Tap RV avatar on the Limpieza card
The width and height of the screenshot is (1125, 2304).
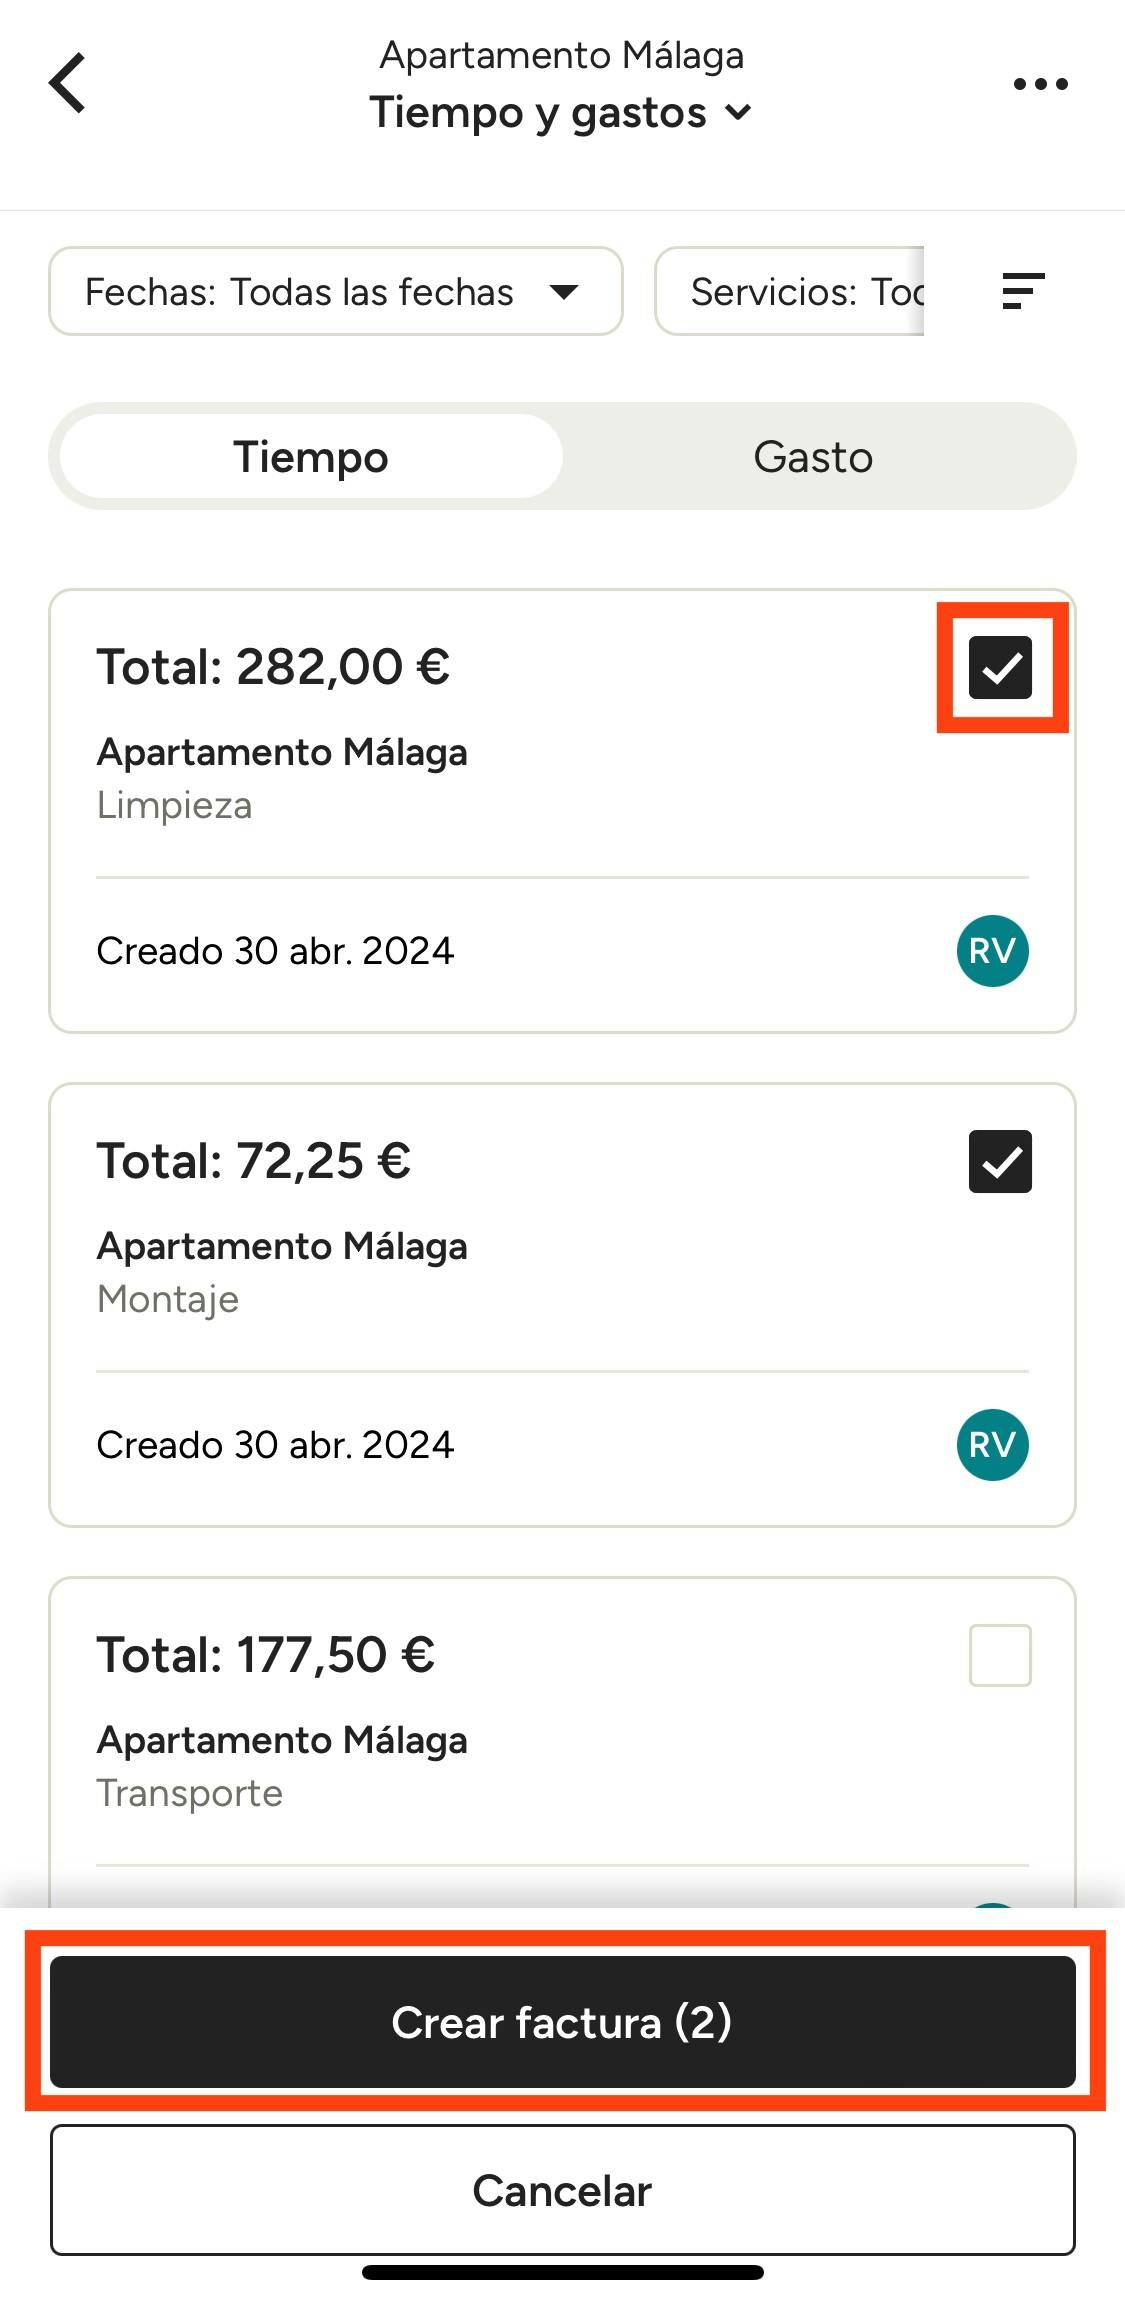coord(992,951)
